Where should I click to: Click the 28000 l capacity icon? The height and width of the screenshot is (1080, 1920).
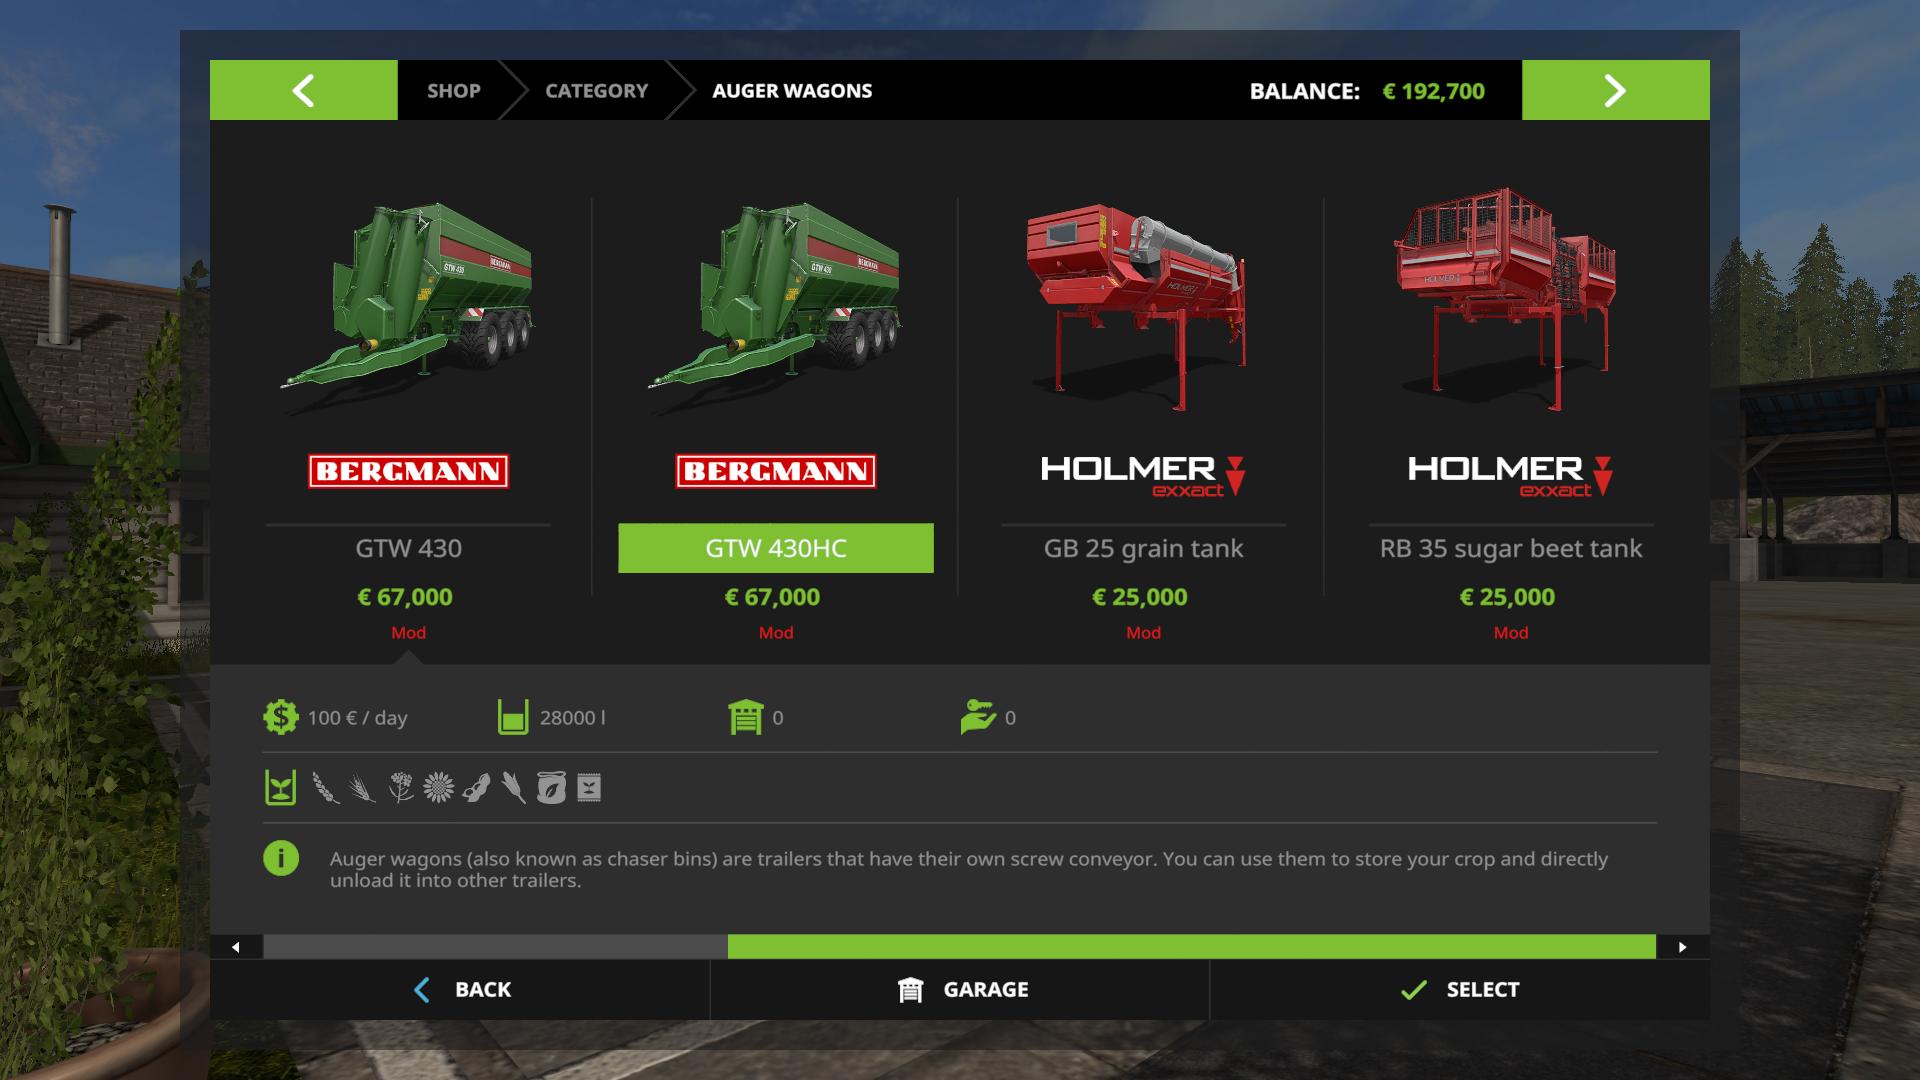(513, 717)
